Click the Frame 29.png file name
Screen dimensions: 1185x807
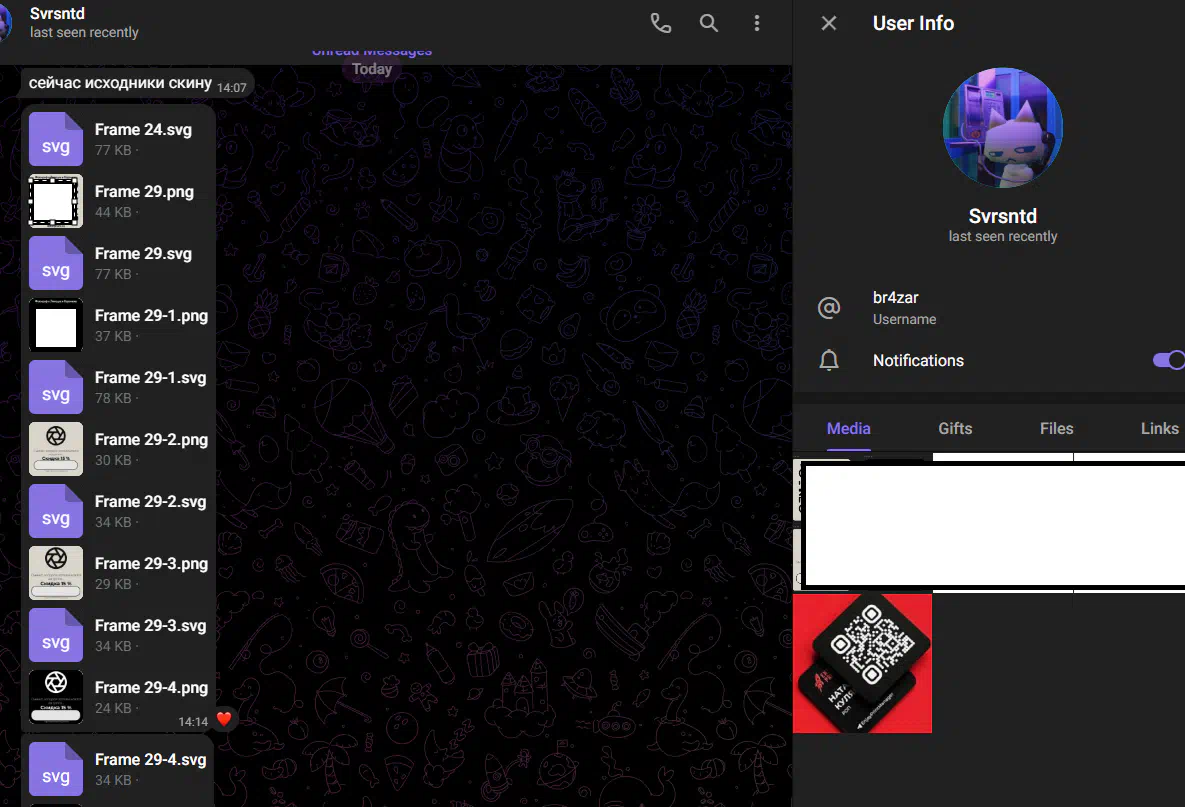point(144,192)
